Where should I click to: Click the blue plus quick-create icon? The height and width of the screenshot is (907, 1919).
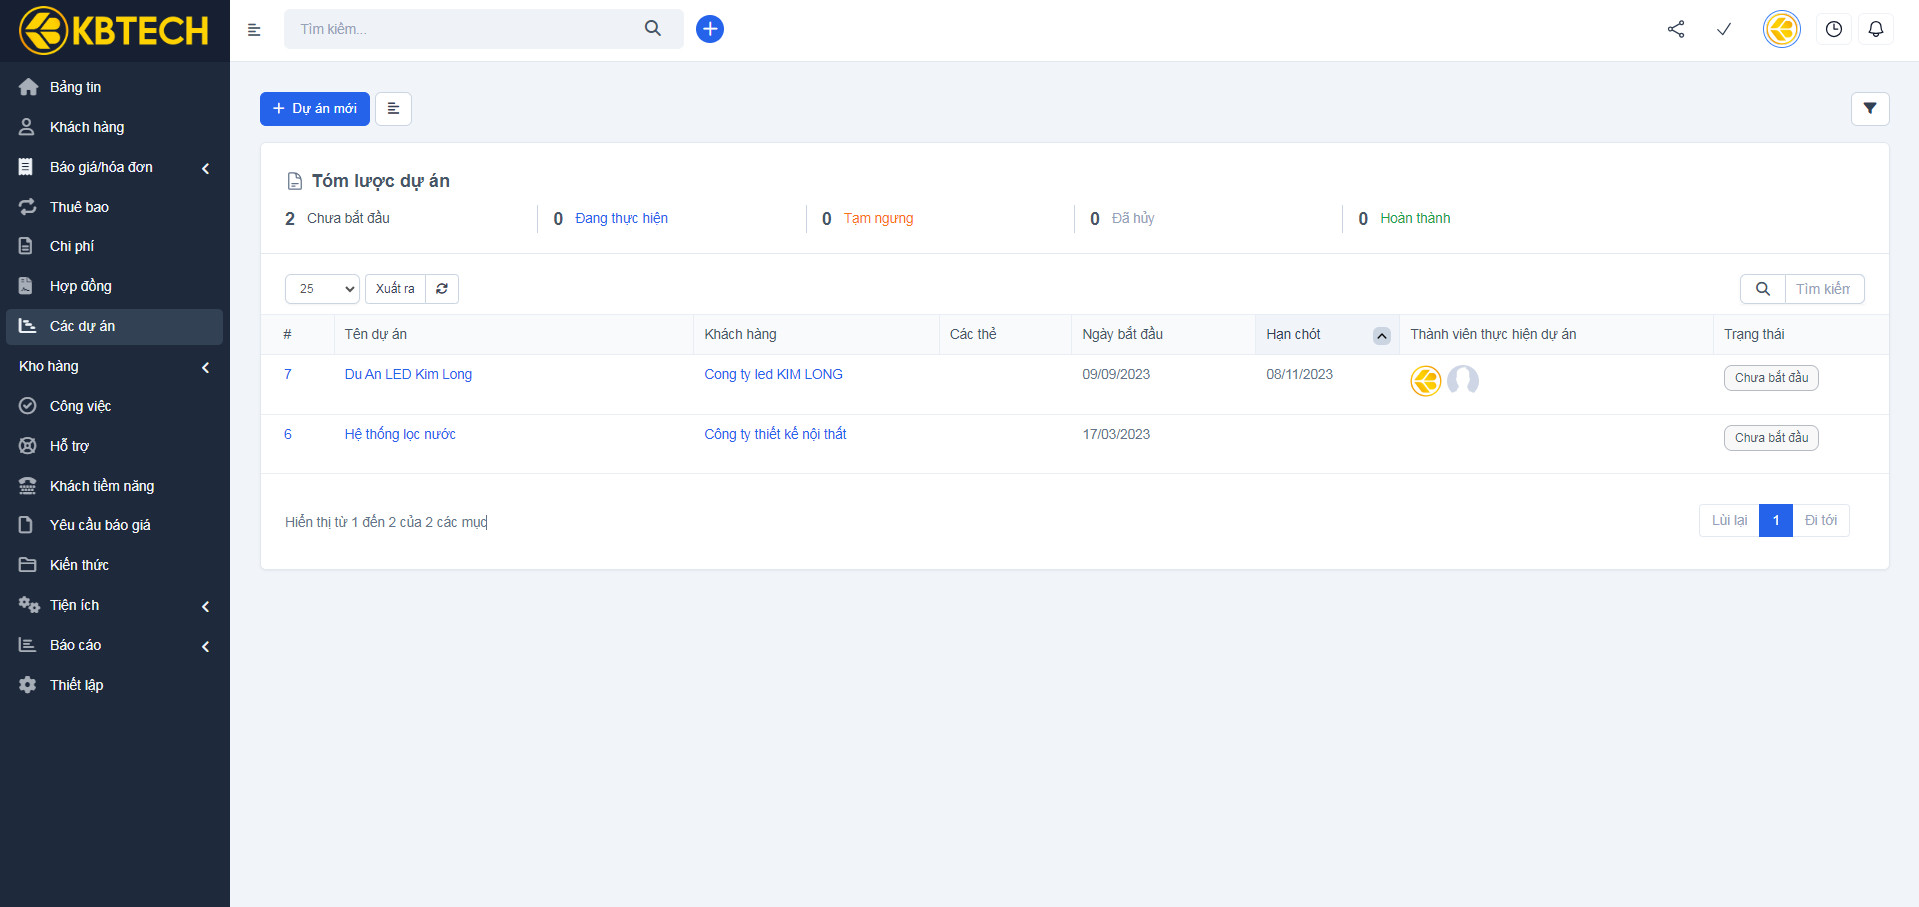(709, 29)
